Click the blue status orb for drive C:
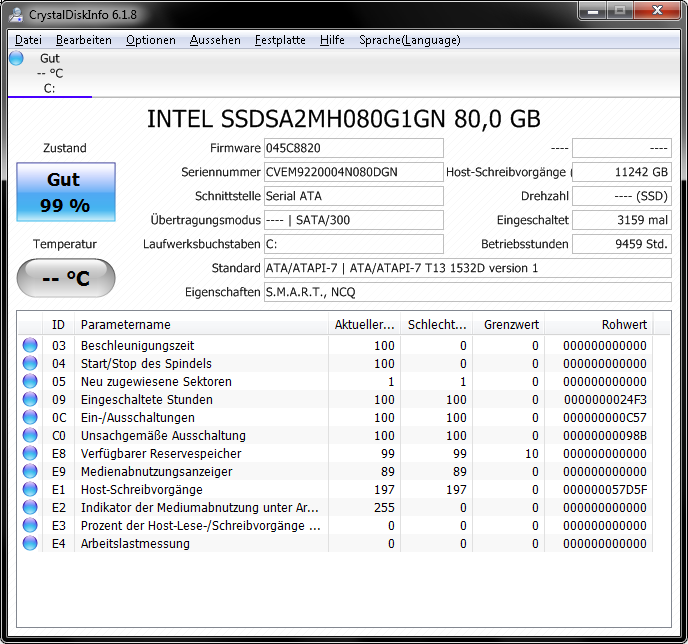 pos(16,58)
